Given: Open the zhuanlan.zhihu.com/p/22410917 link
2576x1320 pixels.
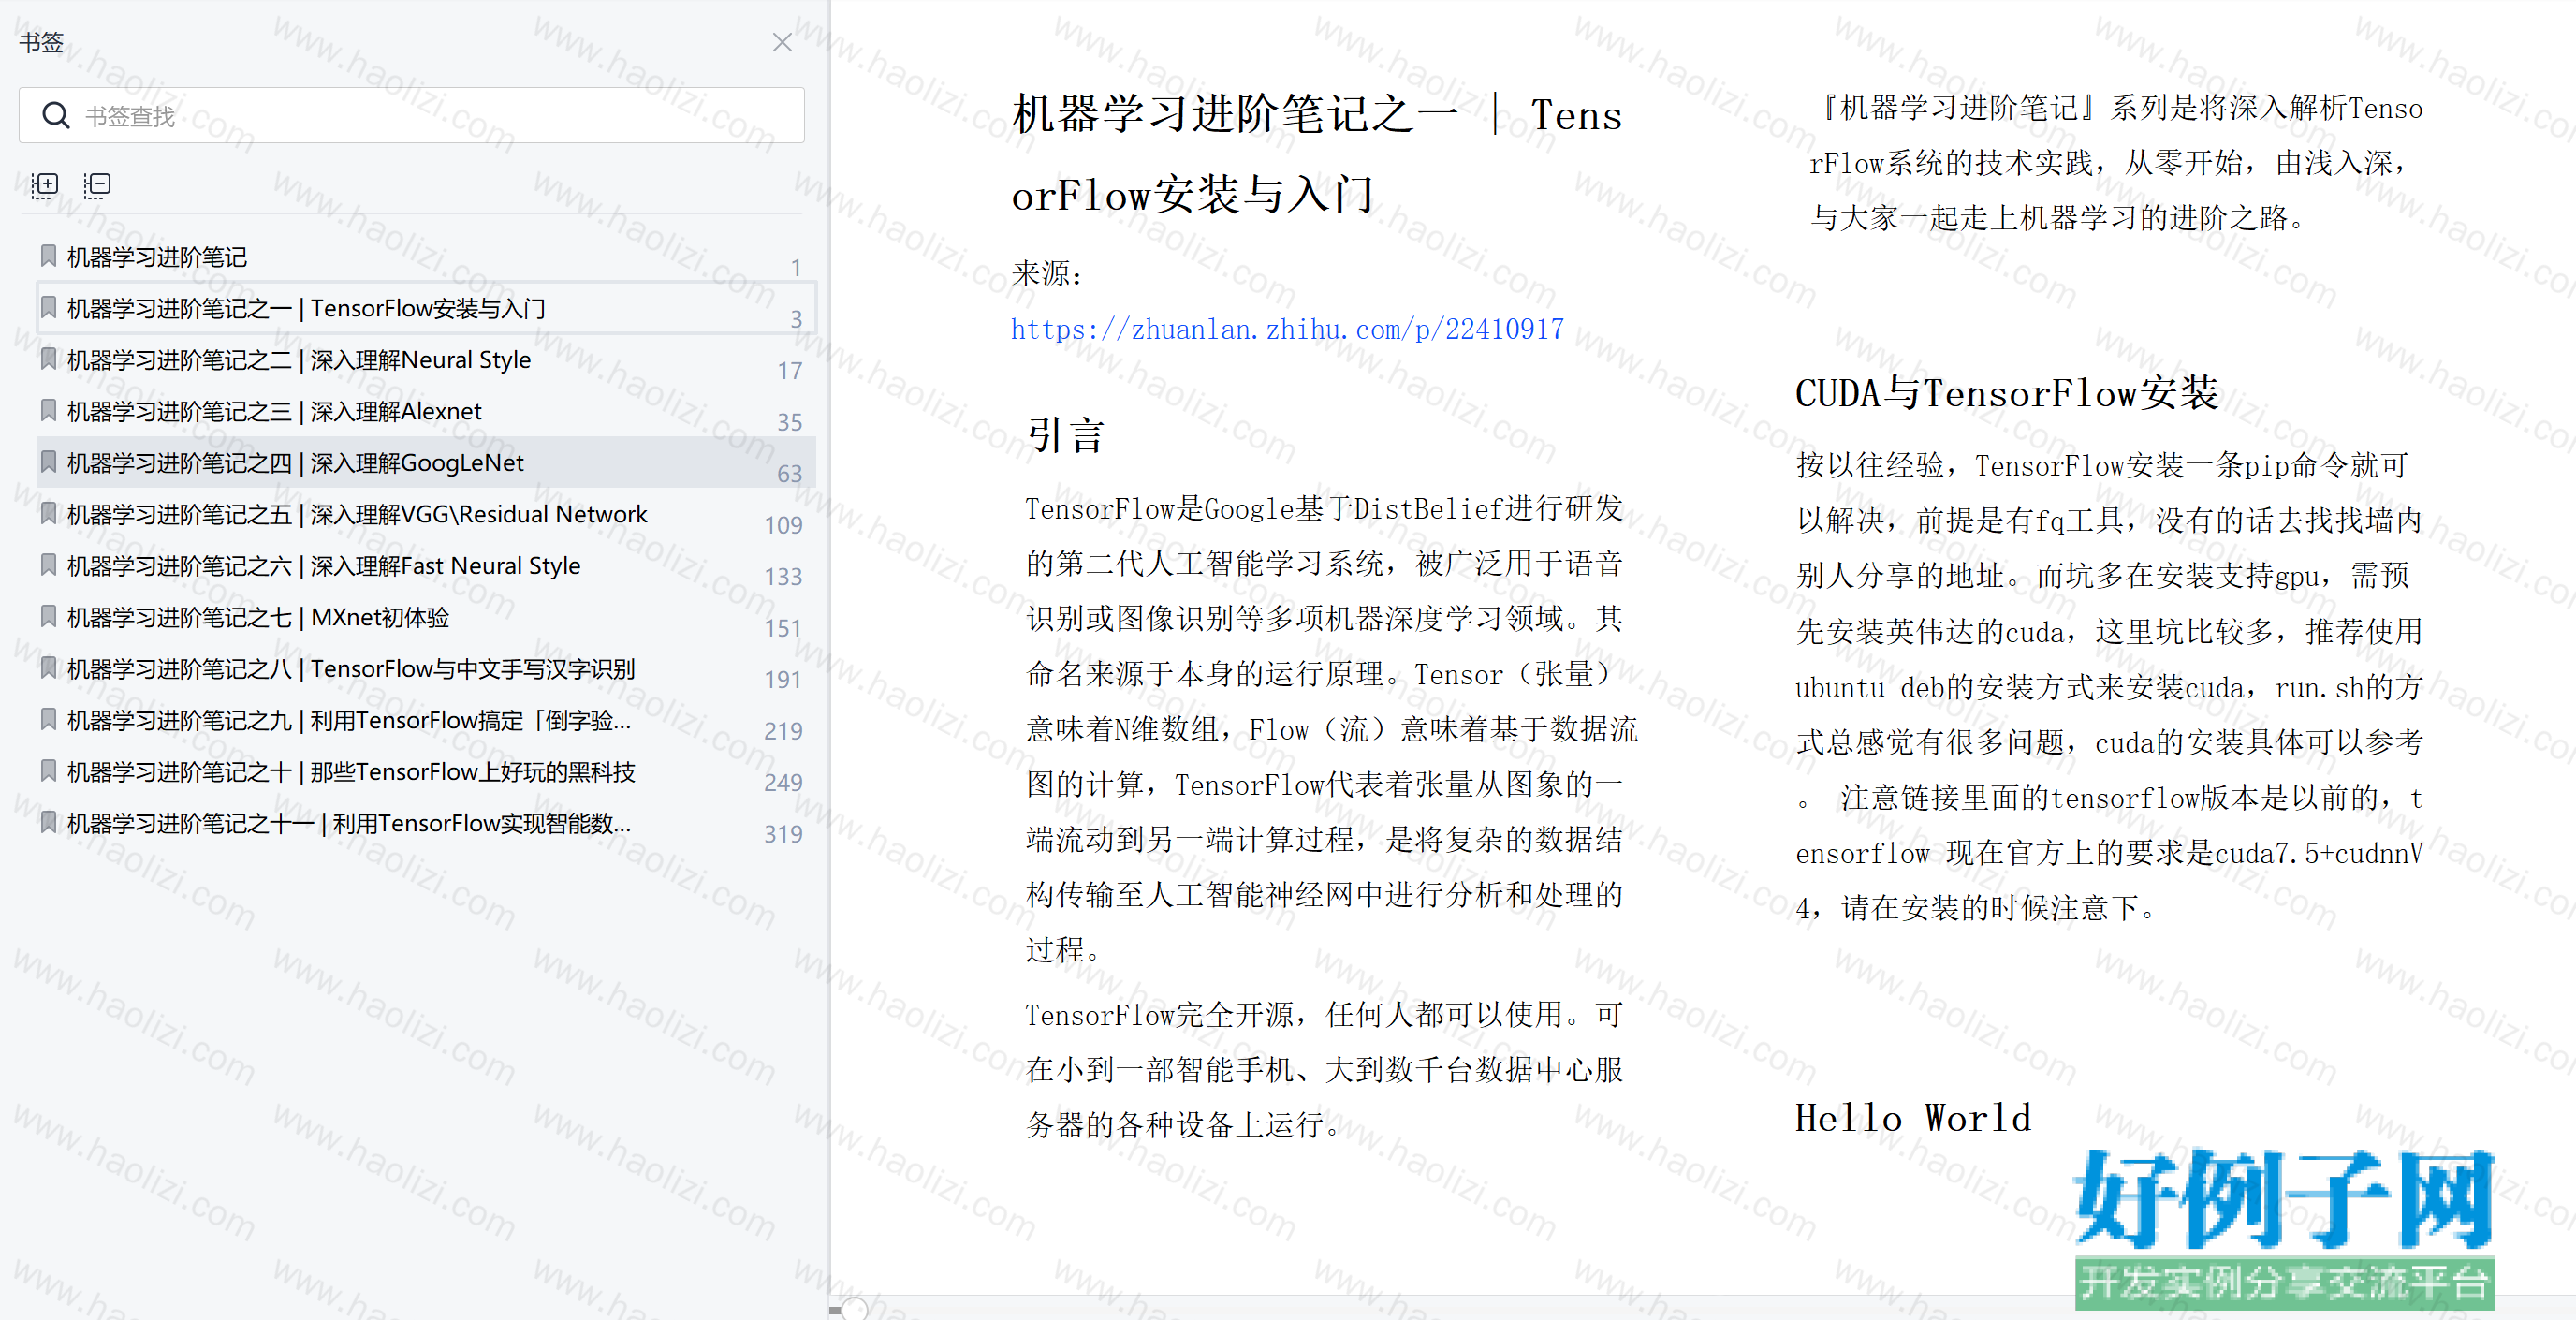Looking at the screenshot, I should pos(1287,330).
